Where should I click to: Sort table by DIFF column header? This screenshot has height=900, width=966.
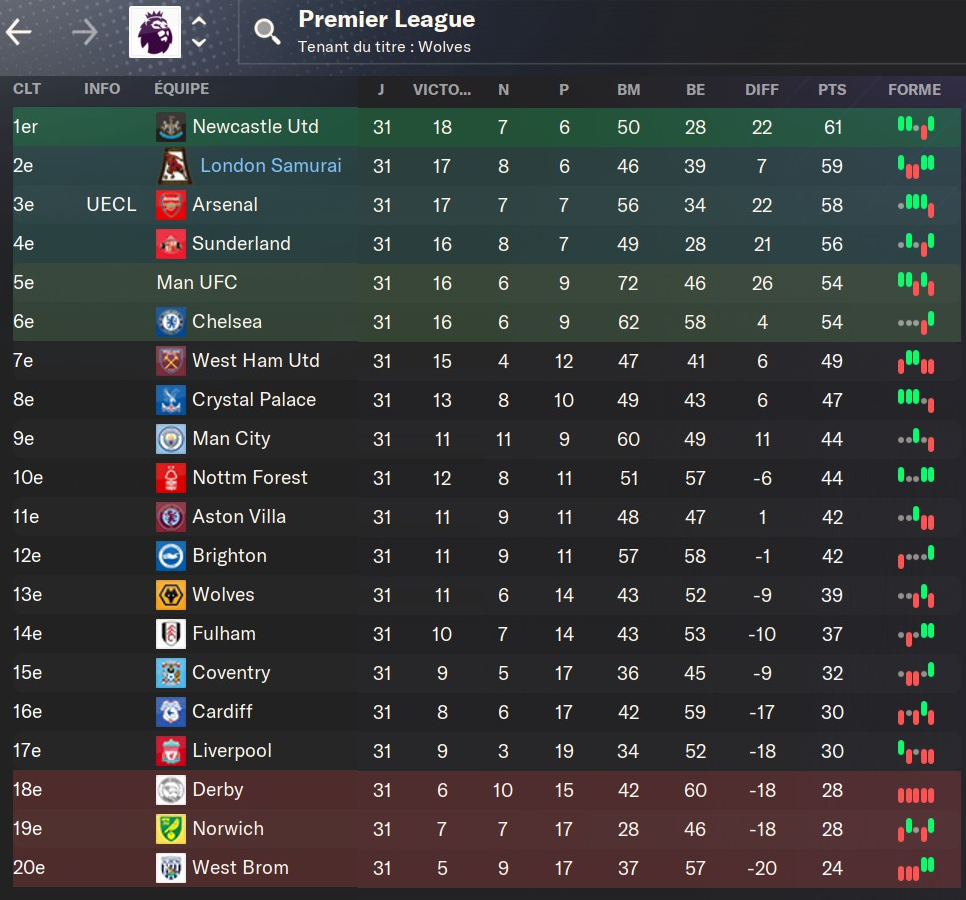tap(761, 90)
